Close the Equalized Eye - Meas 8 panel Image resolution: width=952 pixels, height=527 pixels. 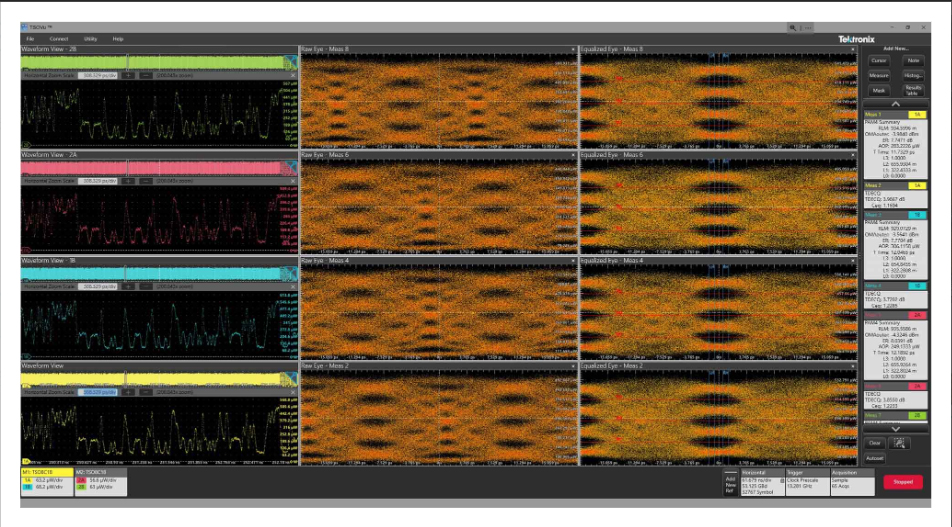[x=853, y=50]
